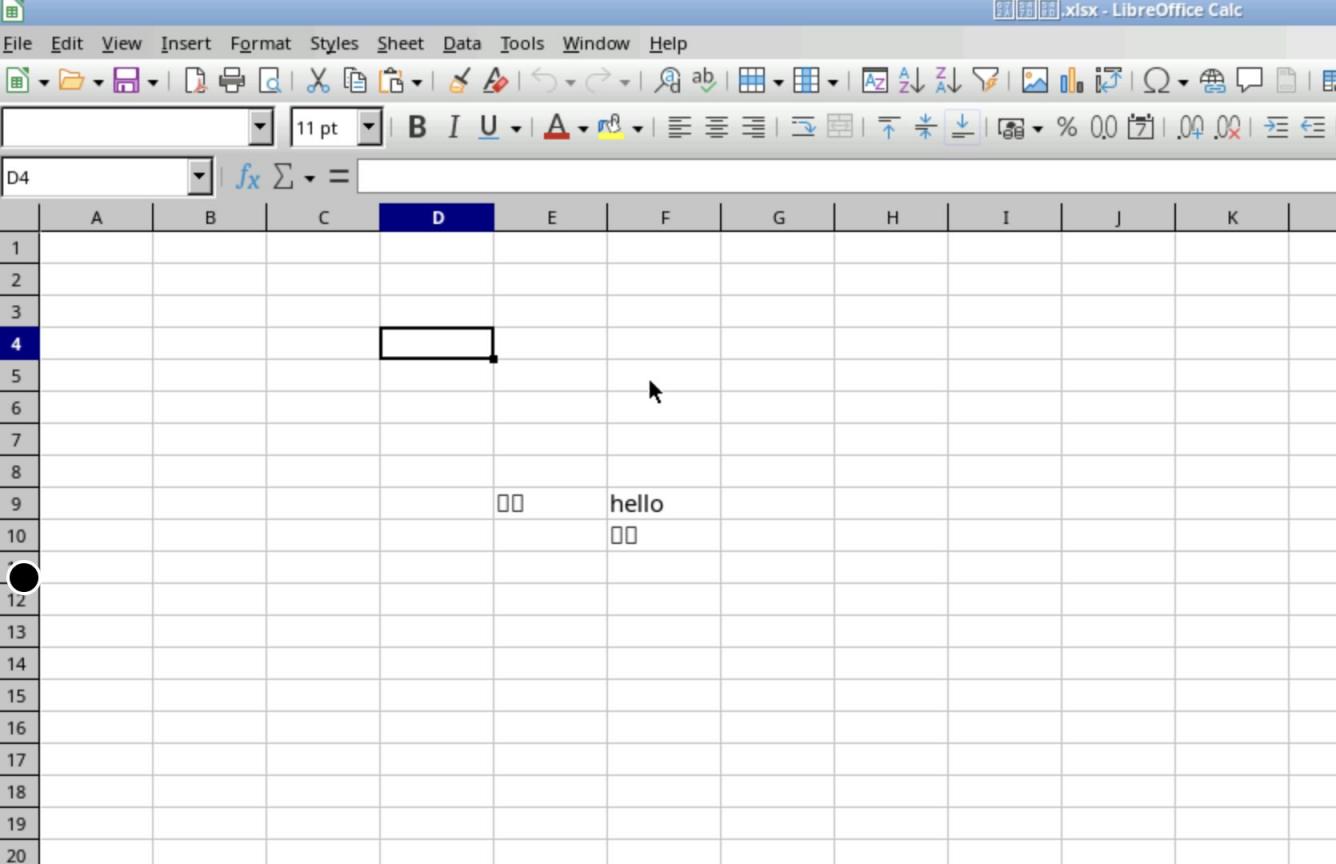Open the Sheet menu

click(400, 44)
